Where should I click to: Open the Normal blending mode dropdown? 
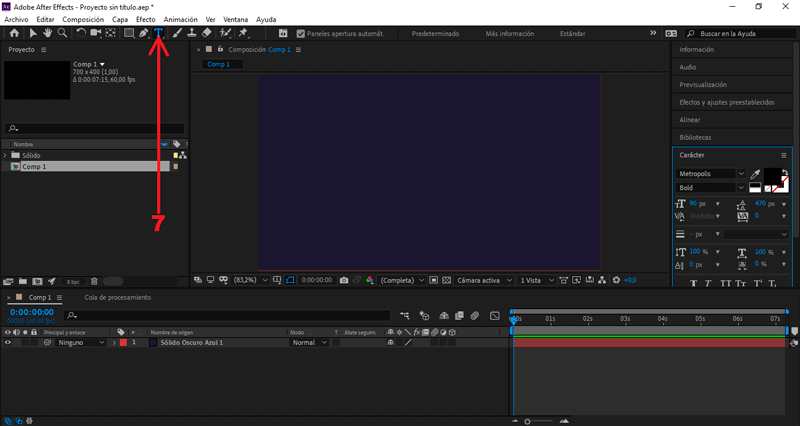click(309, 343)
